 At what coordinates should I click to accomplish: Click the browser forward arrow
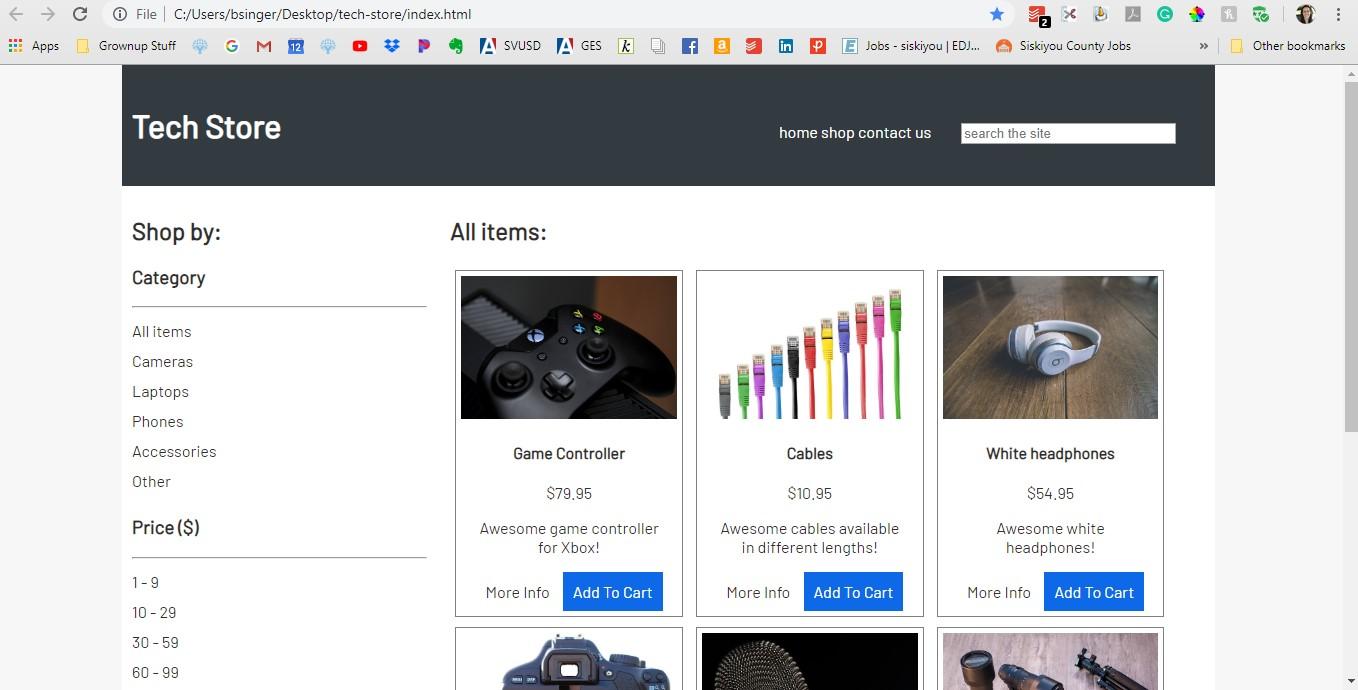47,14
